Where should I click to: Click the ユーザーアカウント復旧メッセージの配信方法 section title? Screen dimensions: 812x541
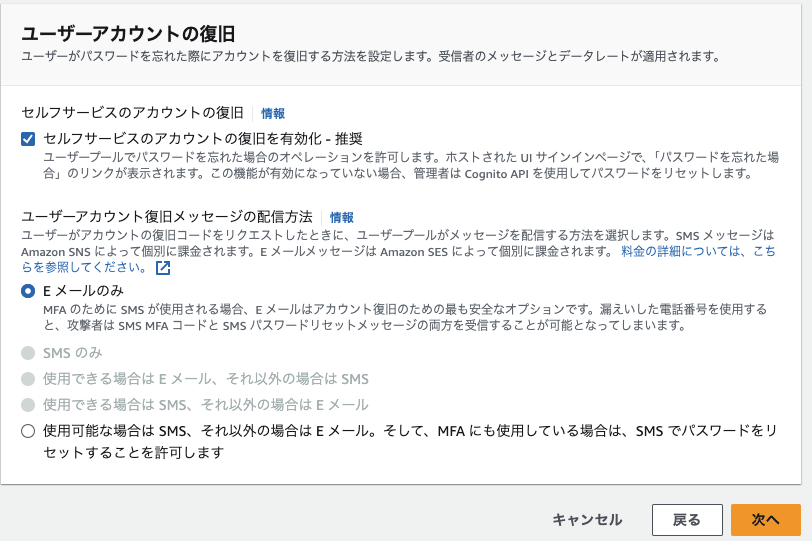pos(167,216)
